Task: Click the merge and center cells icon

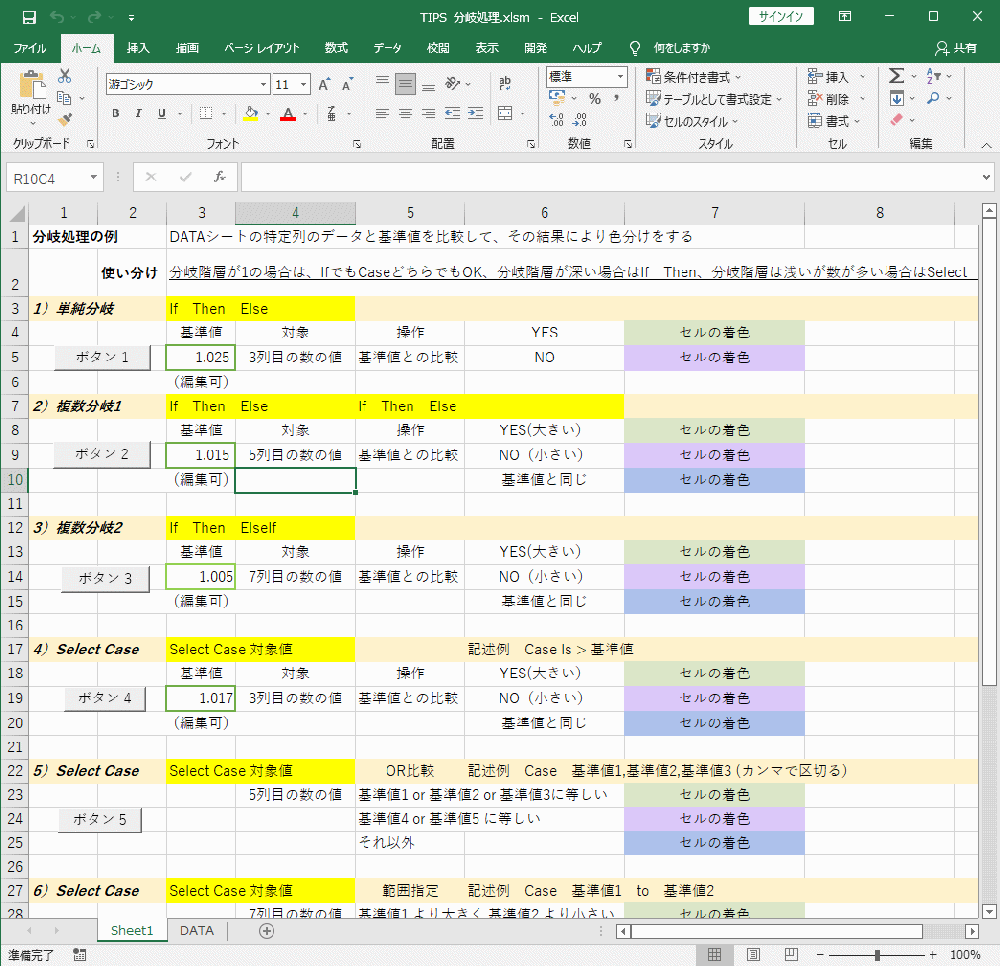Action: pos(505,113)
